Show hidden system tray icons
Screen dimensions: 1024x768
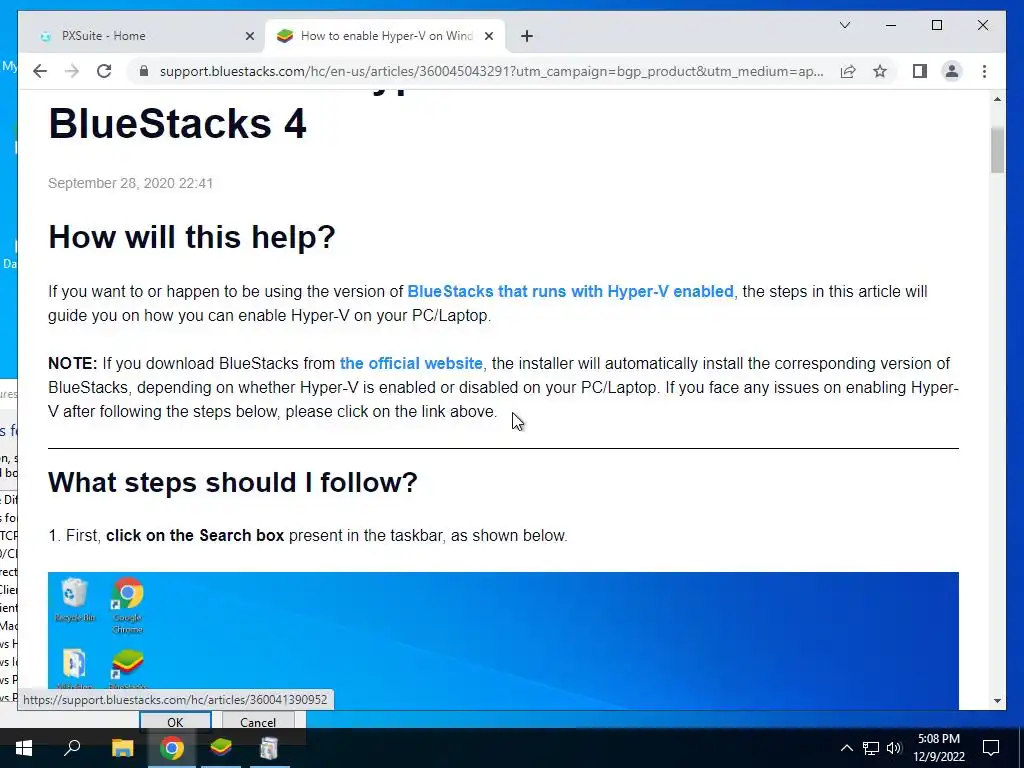tap(846, 748)
